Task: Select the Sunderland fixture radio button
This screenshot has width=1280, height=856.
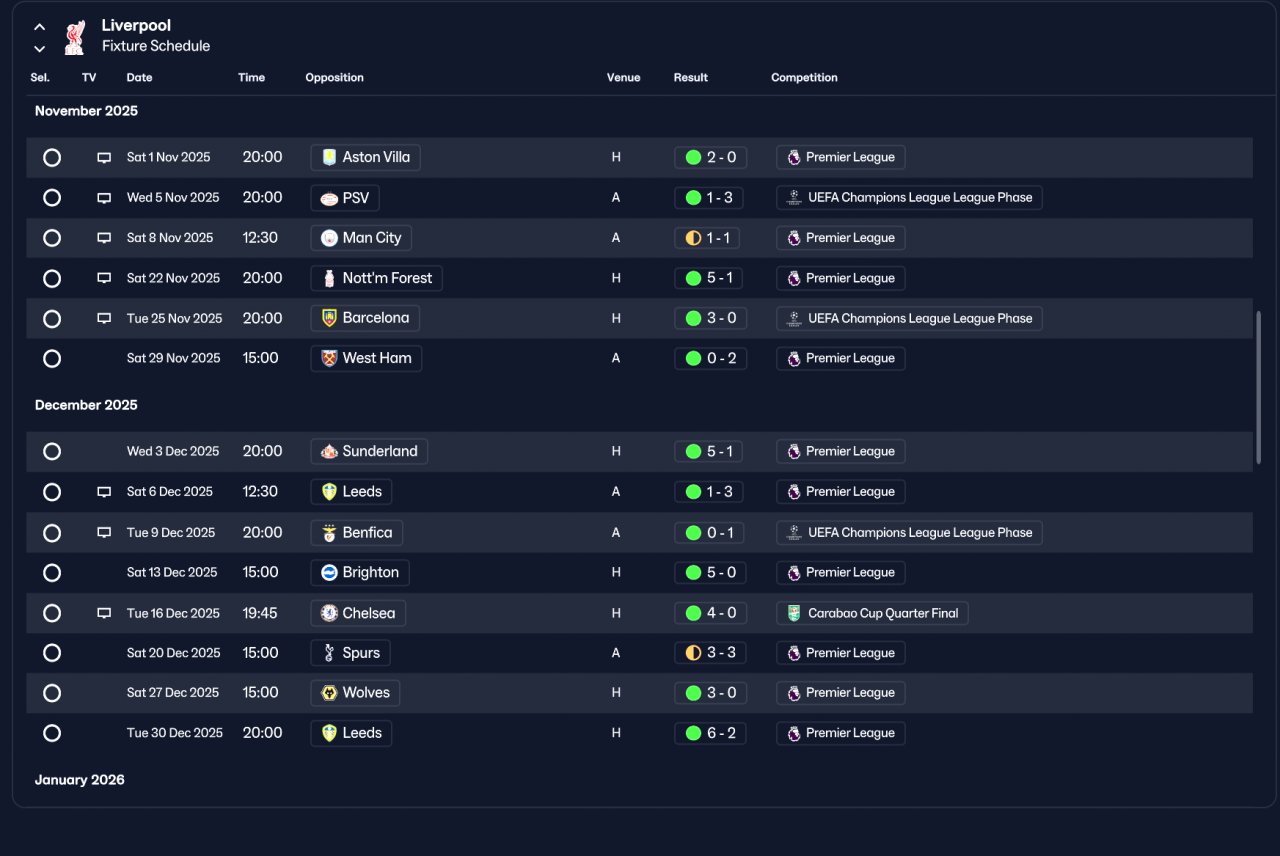Action: 52,452
